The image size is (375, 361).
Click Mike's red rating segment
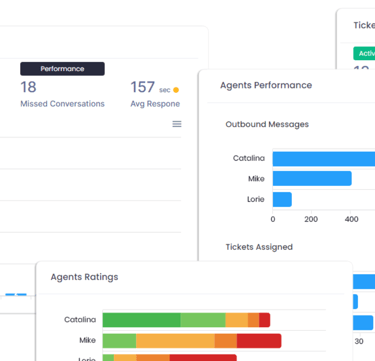click(x=259, y=341)
